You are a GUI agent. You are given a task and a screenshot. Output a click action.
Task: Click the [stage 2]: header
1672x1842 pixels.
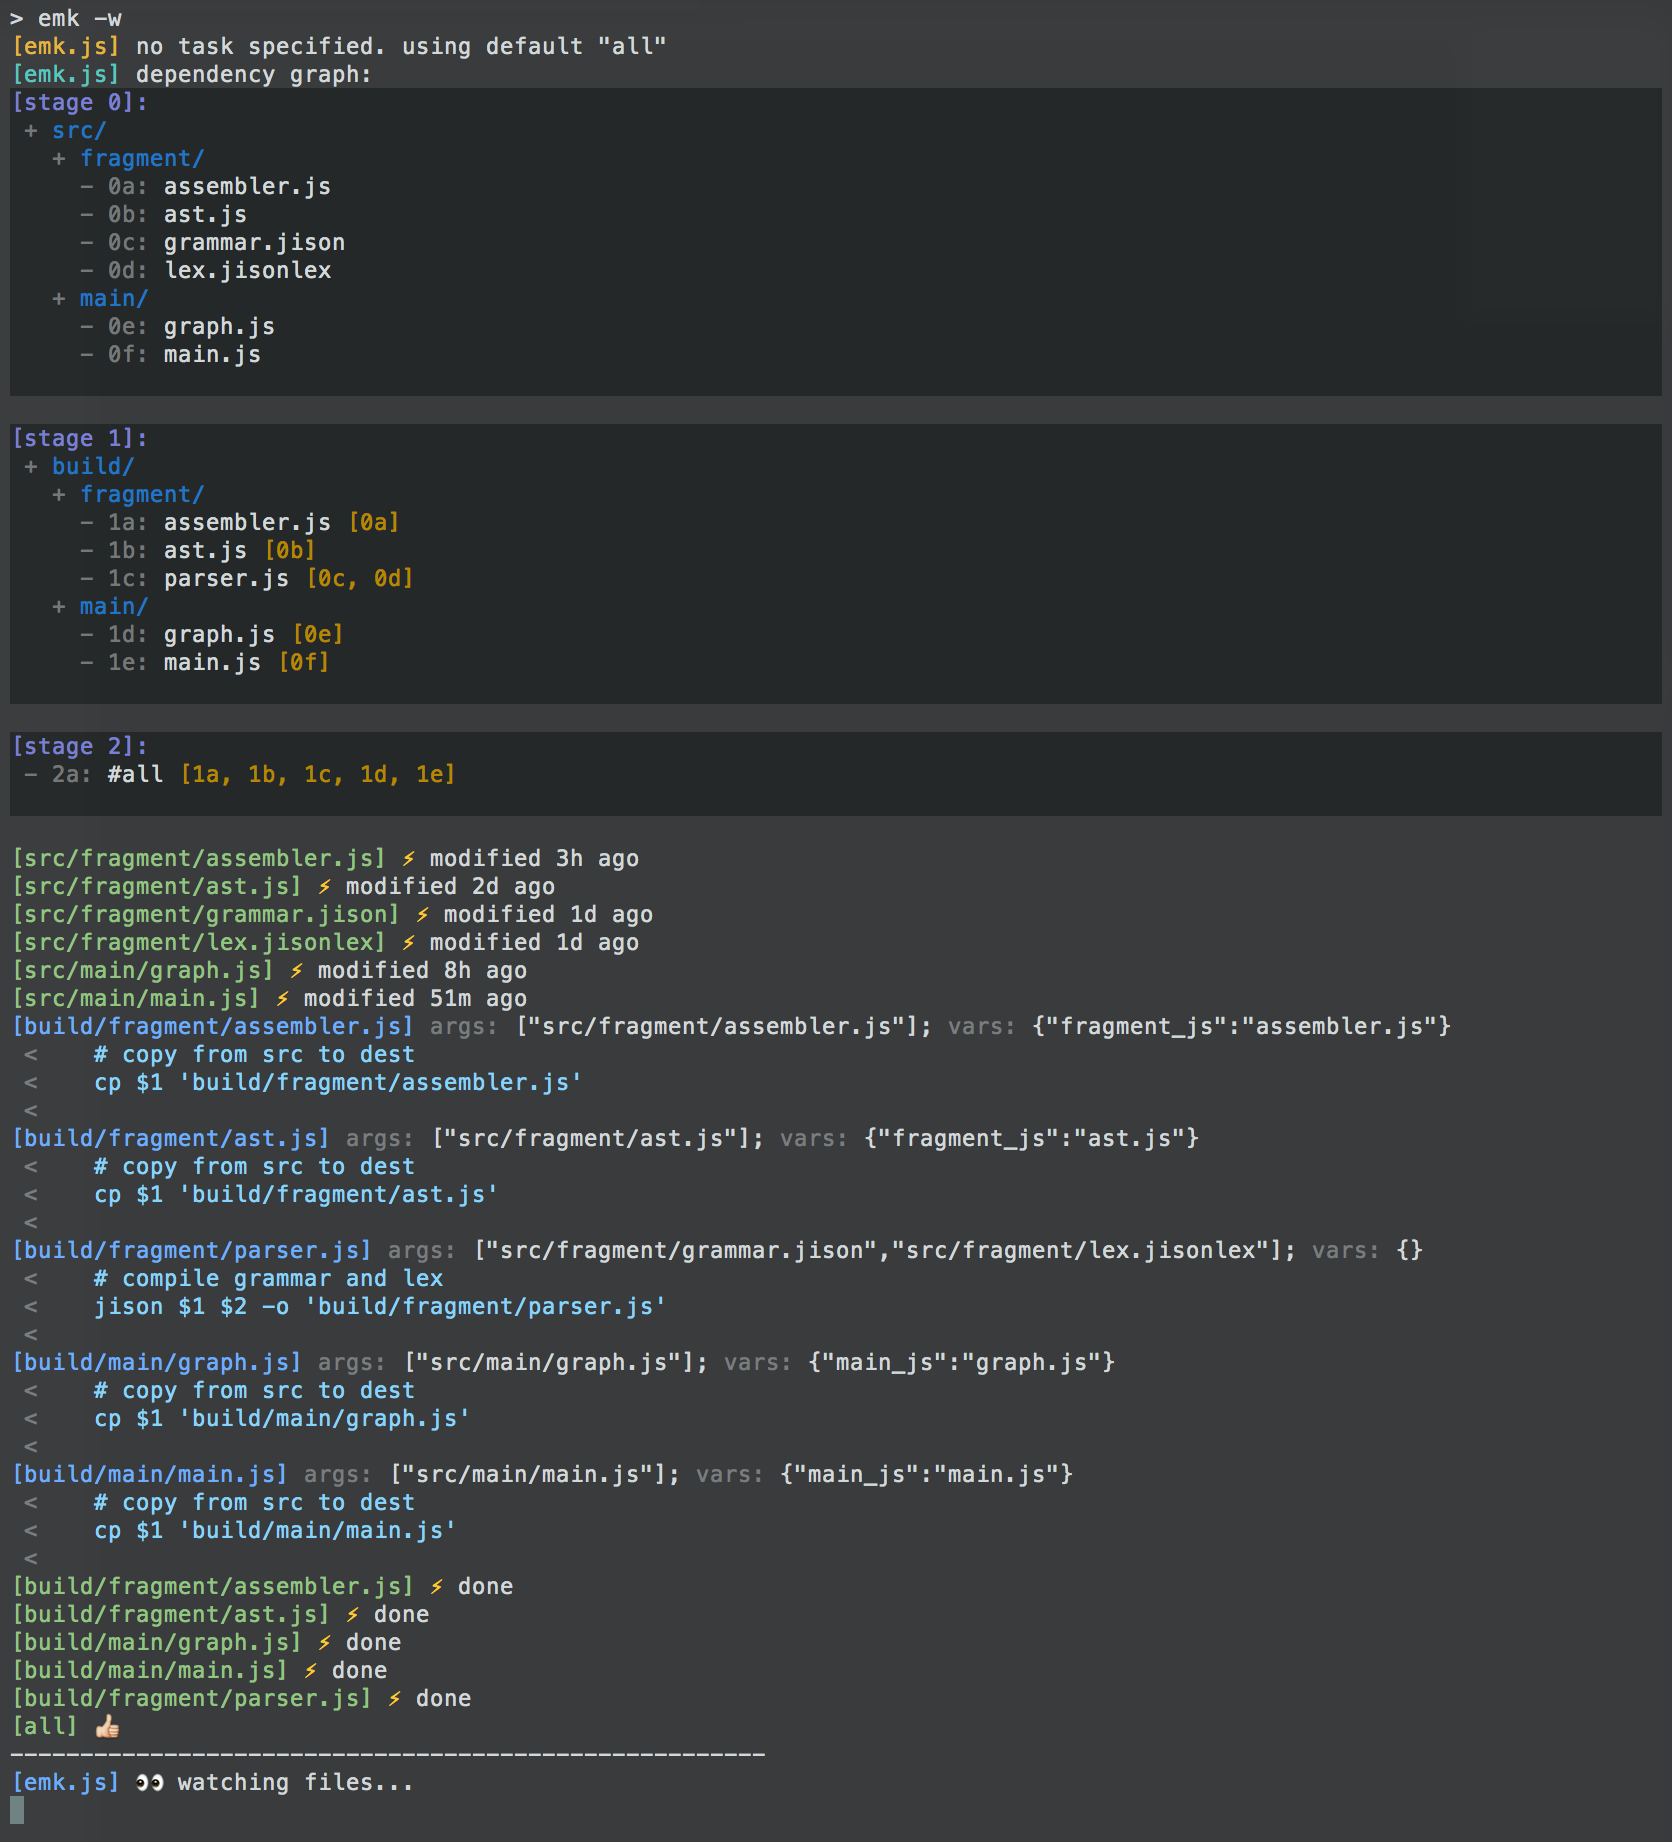tap(80, 747)
